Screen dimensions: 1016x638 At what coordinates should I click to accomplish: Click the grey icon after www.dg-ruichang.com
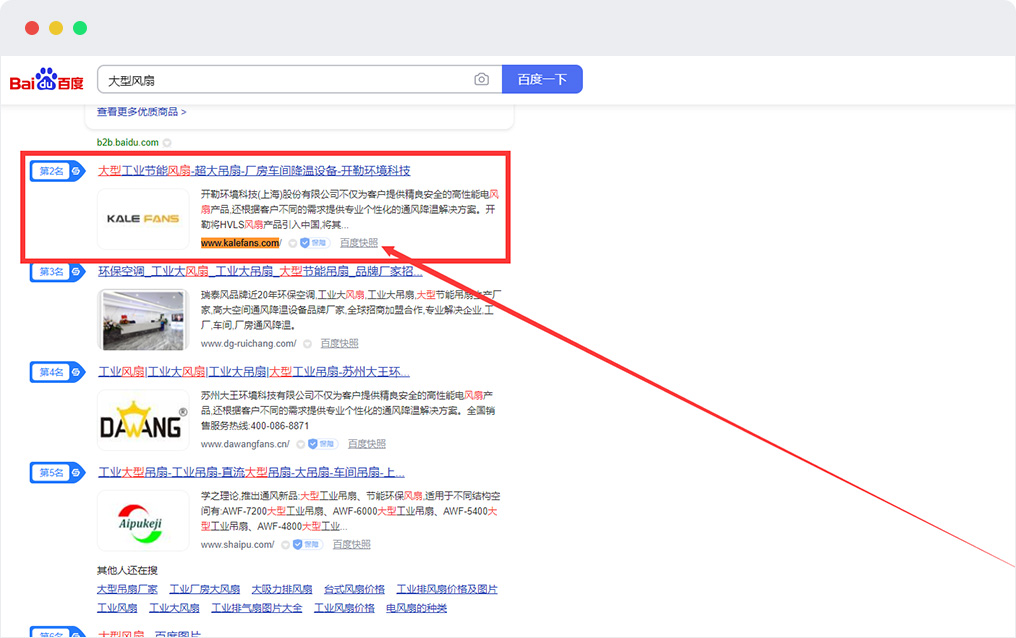tap(307, 343)
